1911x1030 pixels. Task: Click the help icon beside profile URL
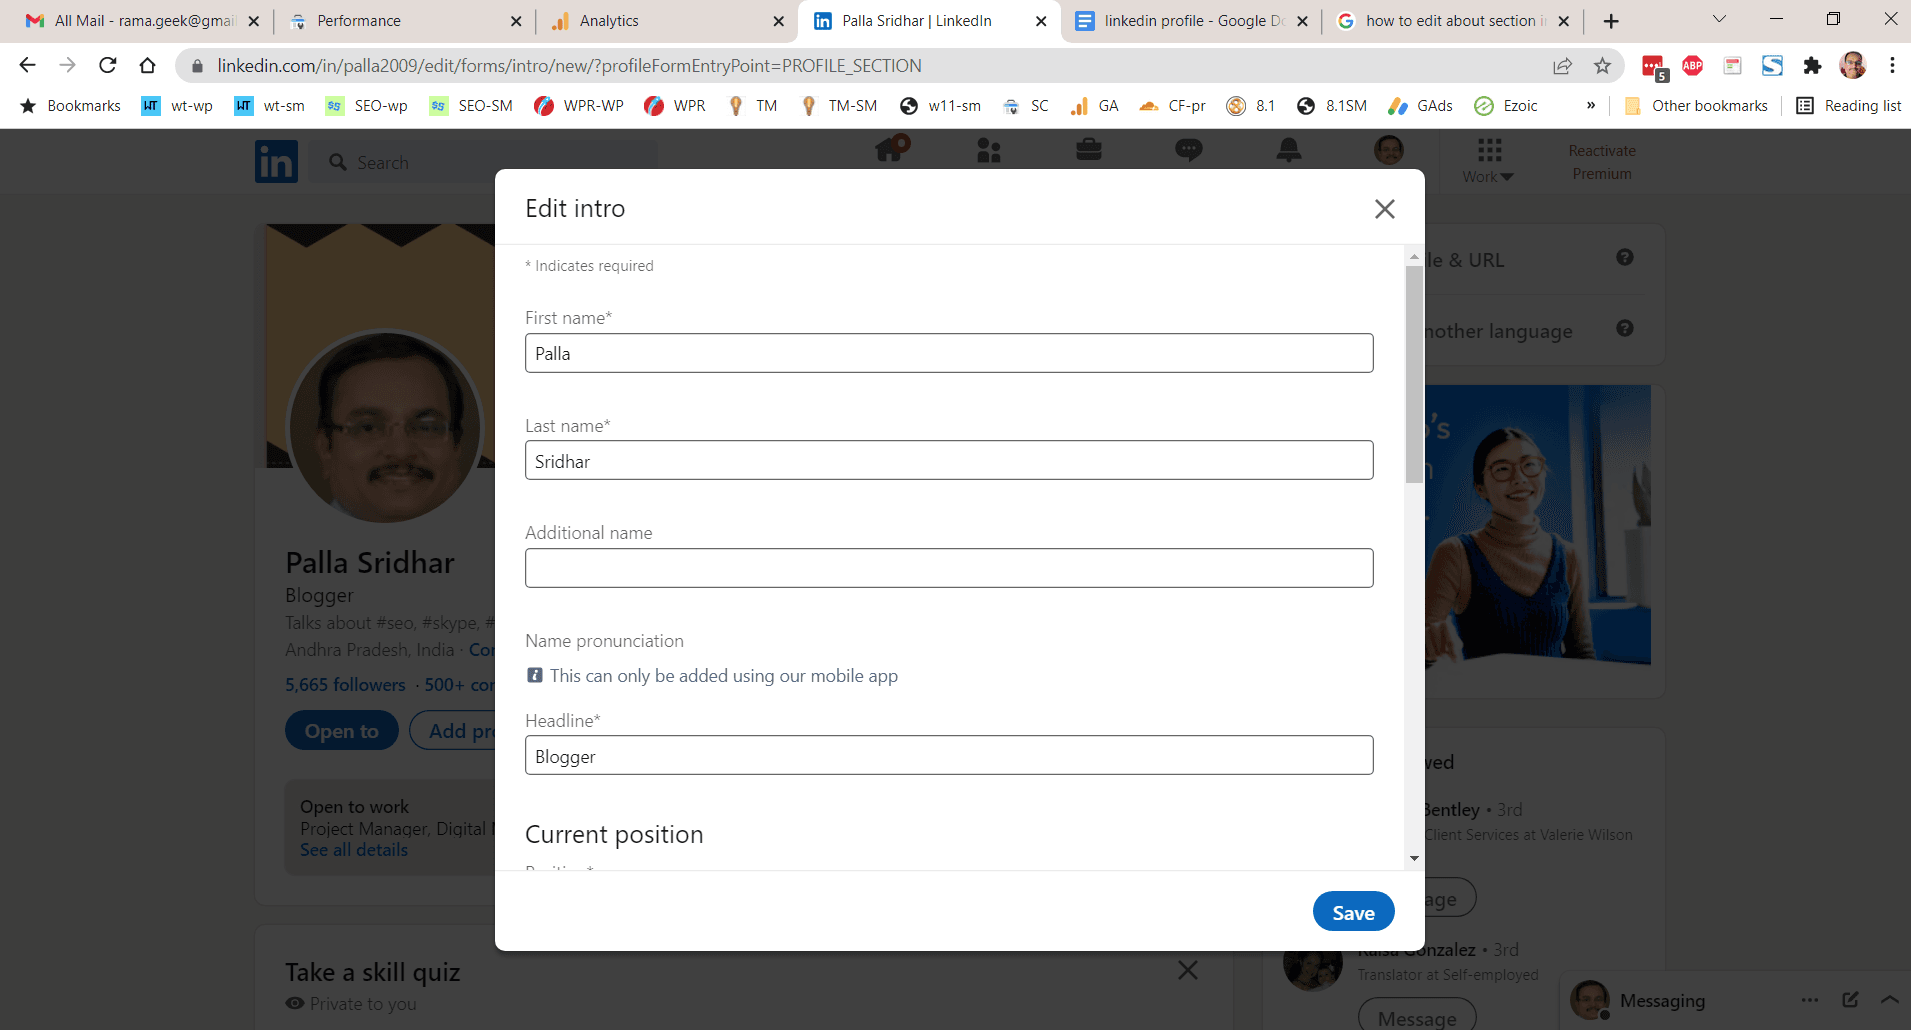coord(1625,257)
